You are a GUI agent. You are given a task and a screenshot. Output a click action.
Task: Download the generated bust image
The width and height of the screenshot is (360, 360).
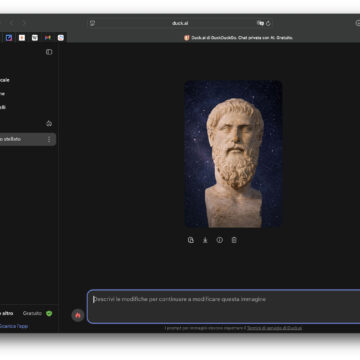205,240
